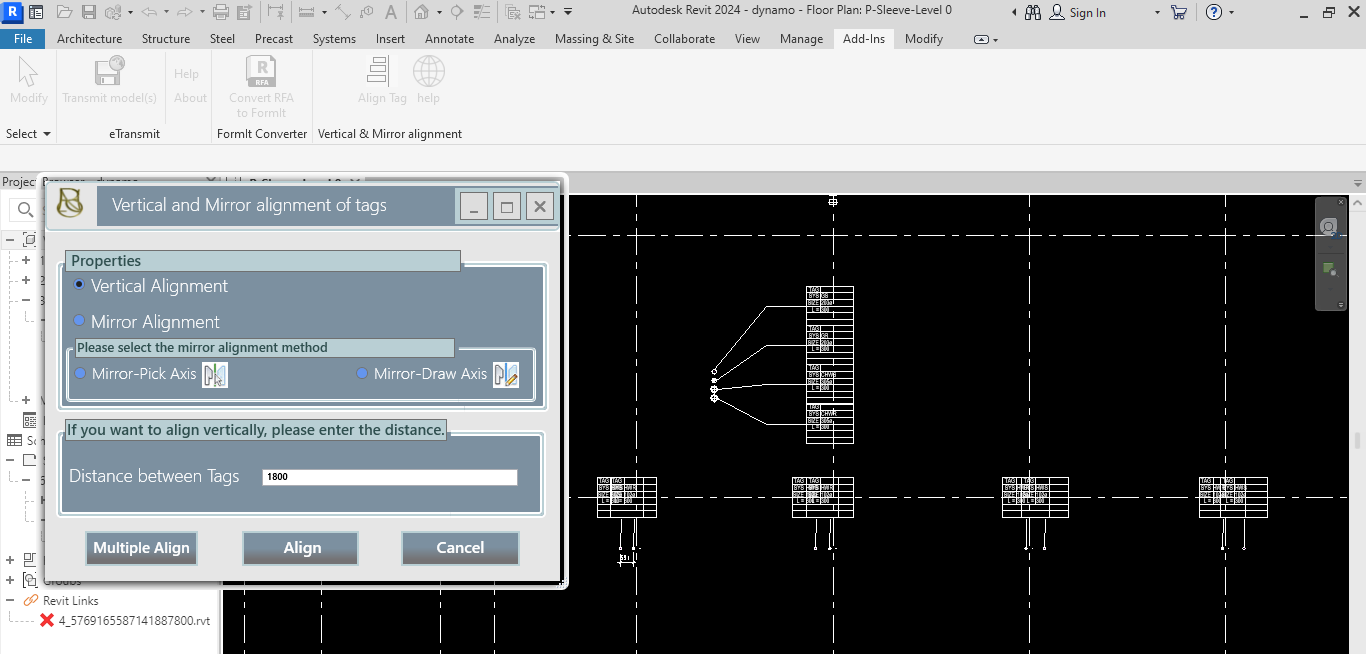Click the Autodesk App Store cart icon
This screenshot has width=1366, height=654.
[1178, 13]
